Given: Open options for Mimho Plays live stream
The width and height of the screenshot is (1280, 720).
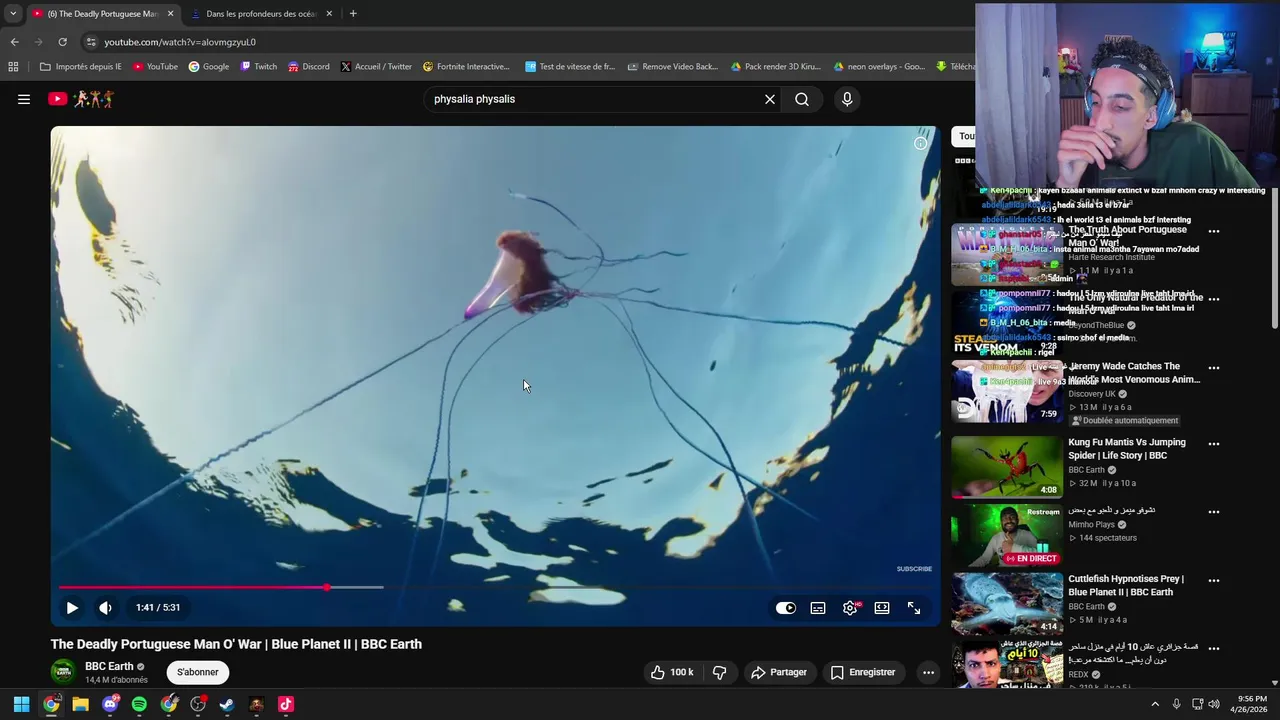Looking at the screenshot, I should click(x=1214, y=512).
